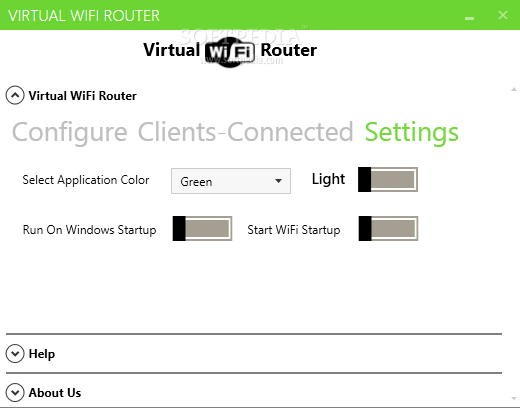Viewport: 520px width, 408px height.
Task: Enable Run On Windows Startup switch
Action: pyautogui.click(x=202, y=229)
